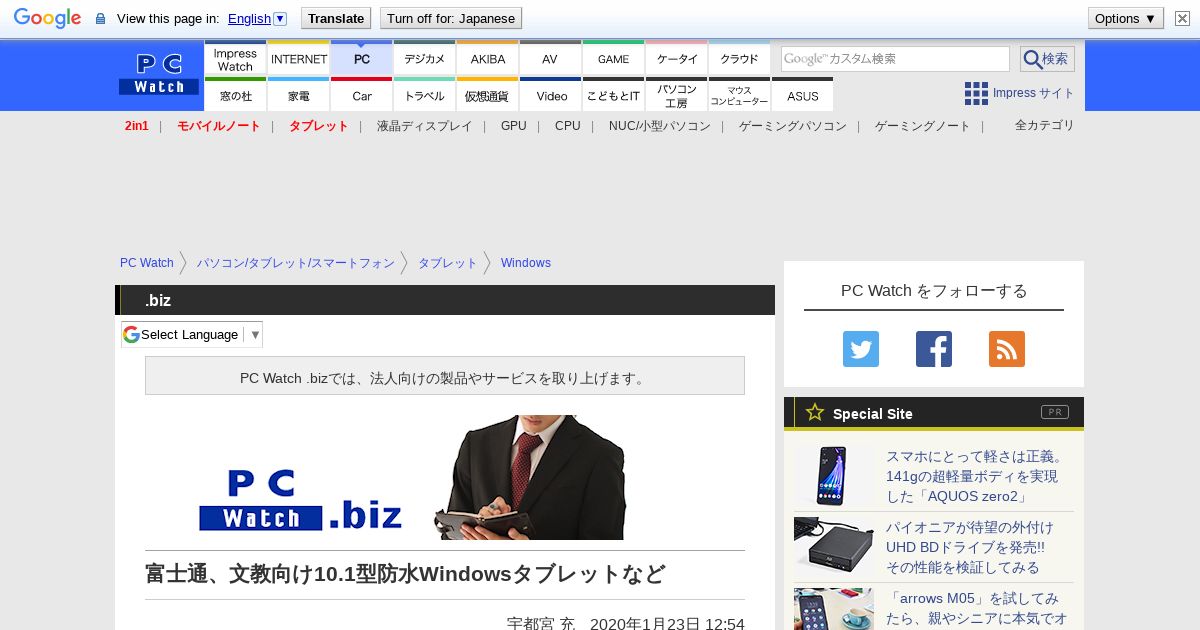
Task: Click the .biz section header
Action: (x=445, y=300)
